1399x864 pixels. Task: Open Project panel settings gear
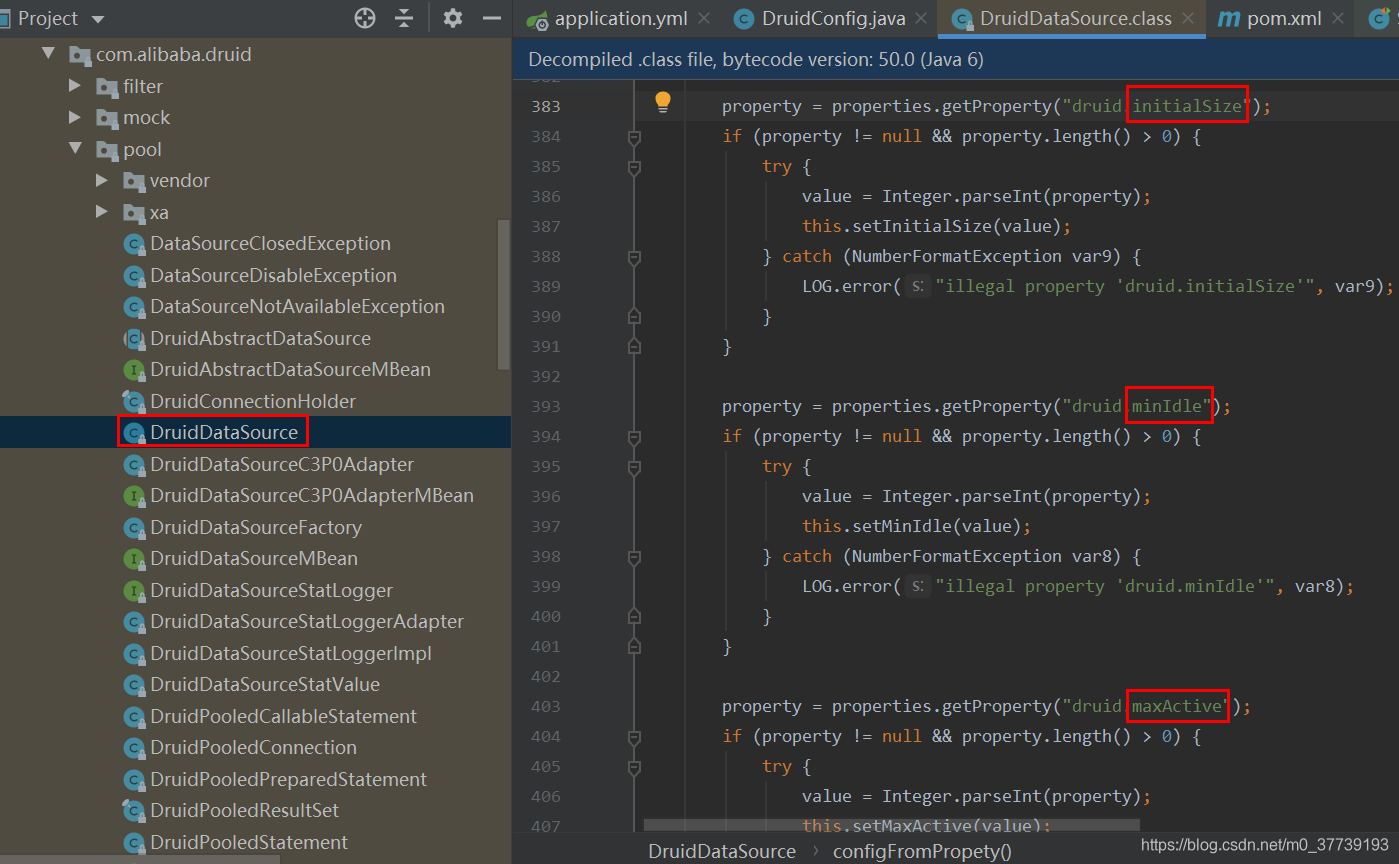pos(453,18)
